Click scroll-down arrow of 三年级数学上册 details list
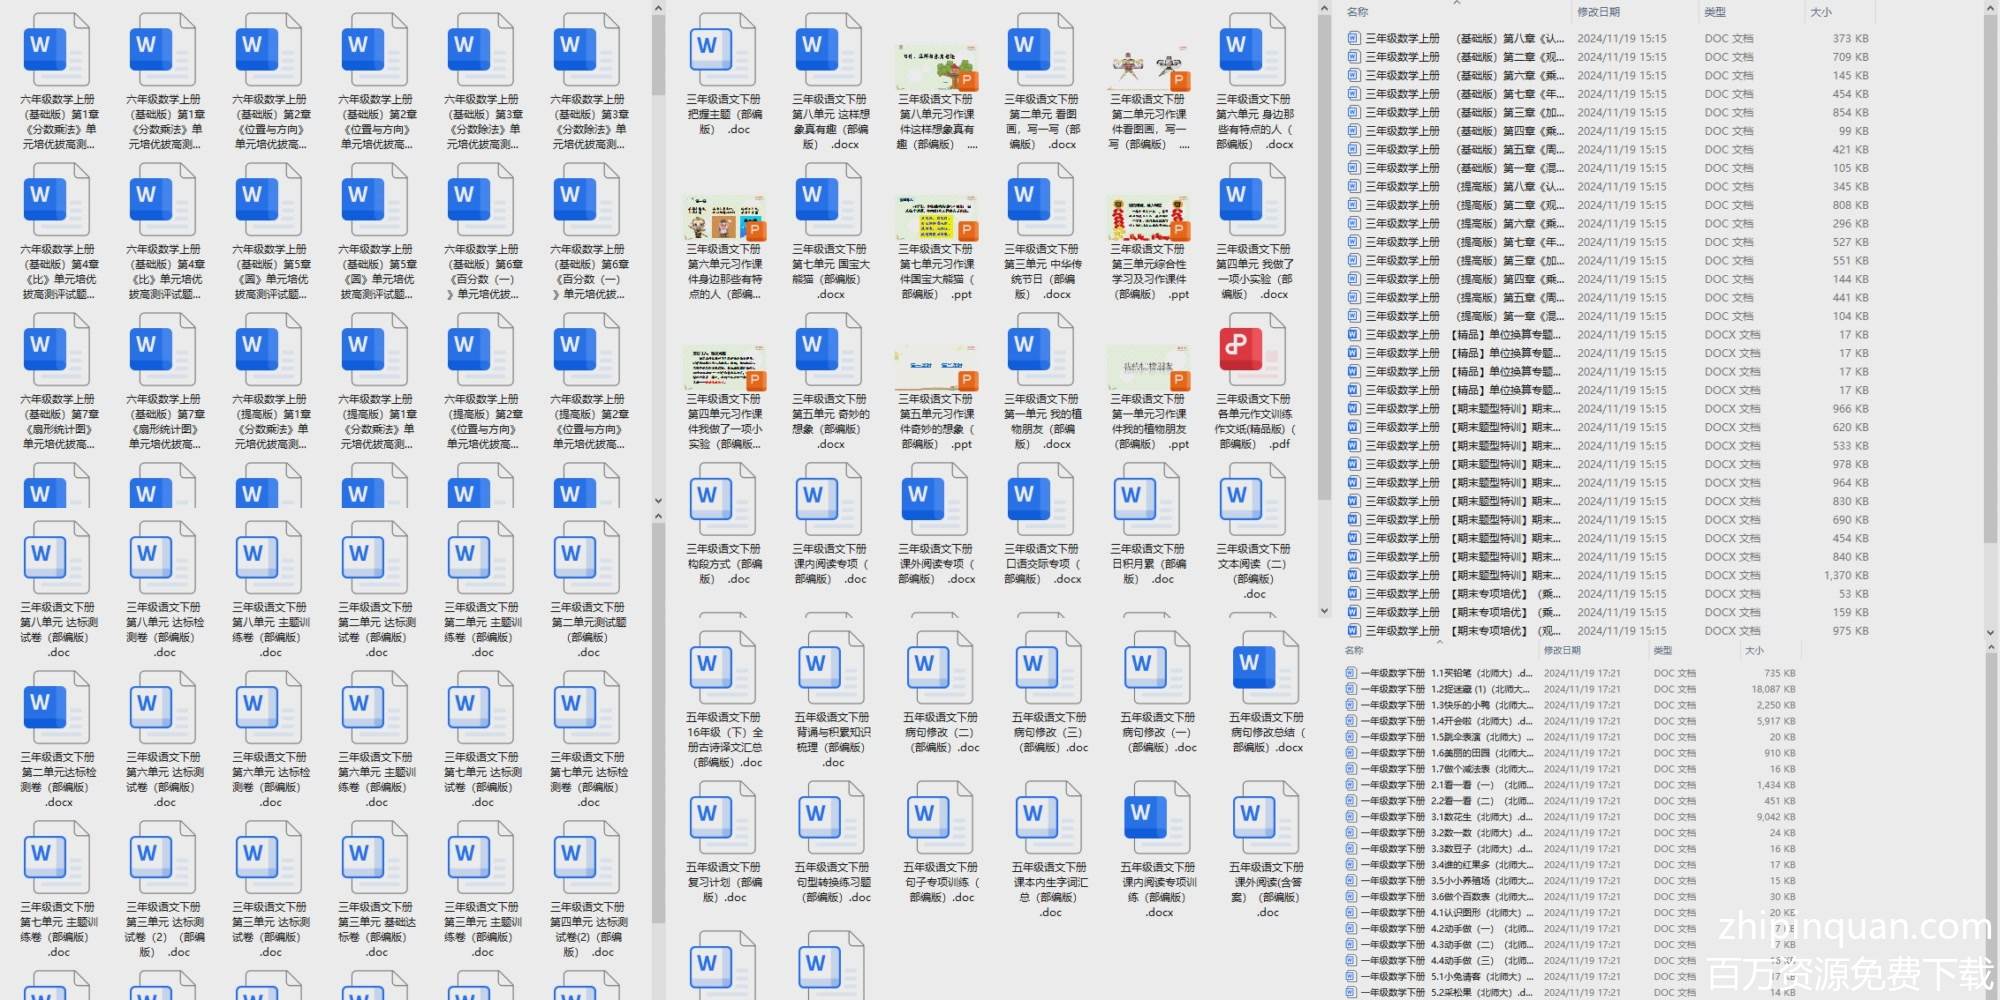Image resolution: width=2000 pixels, height=1000 pixels. [x=1989, y=633]
